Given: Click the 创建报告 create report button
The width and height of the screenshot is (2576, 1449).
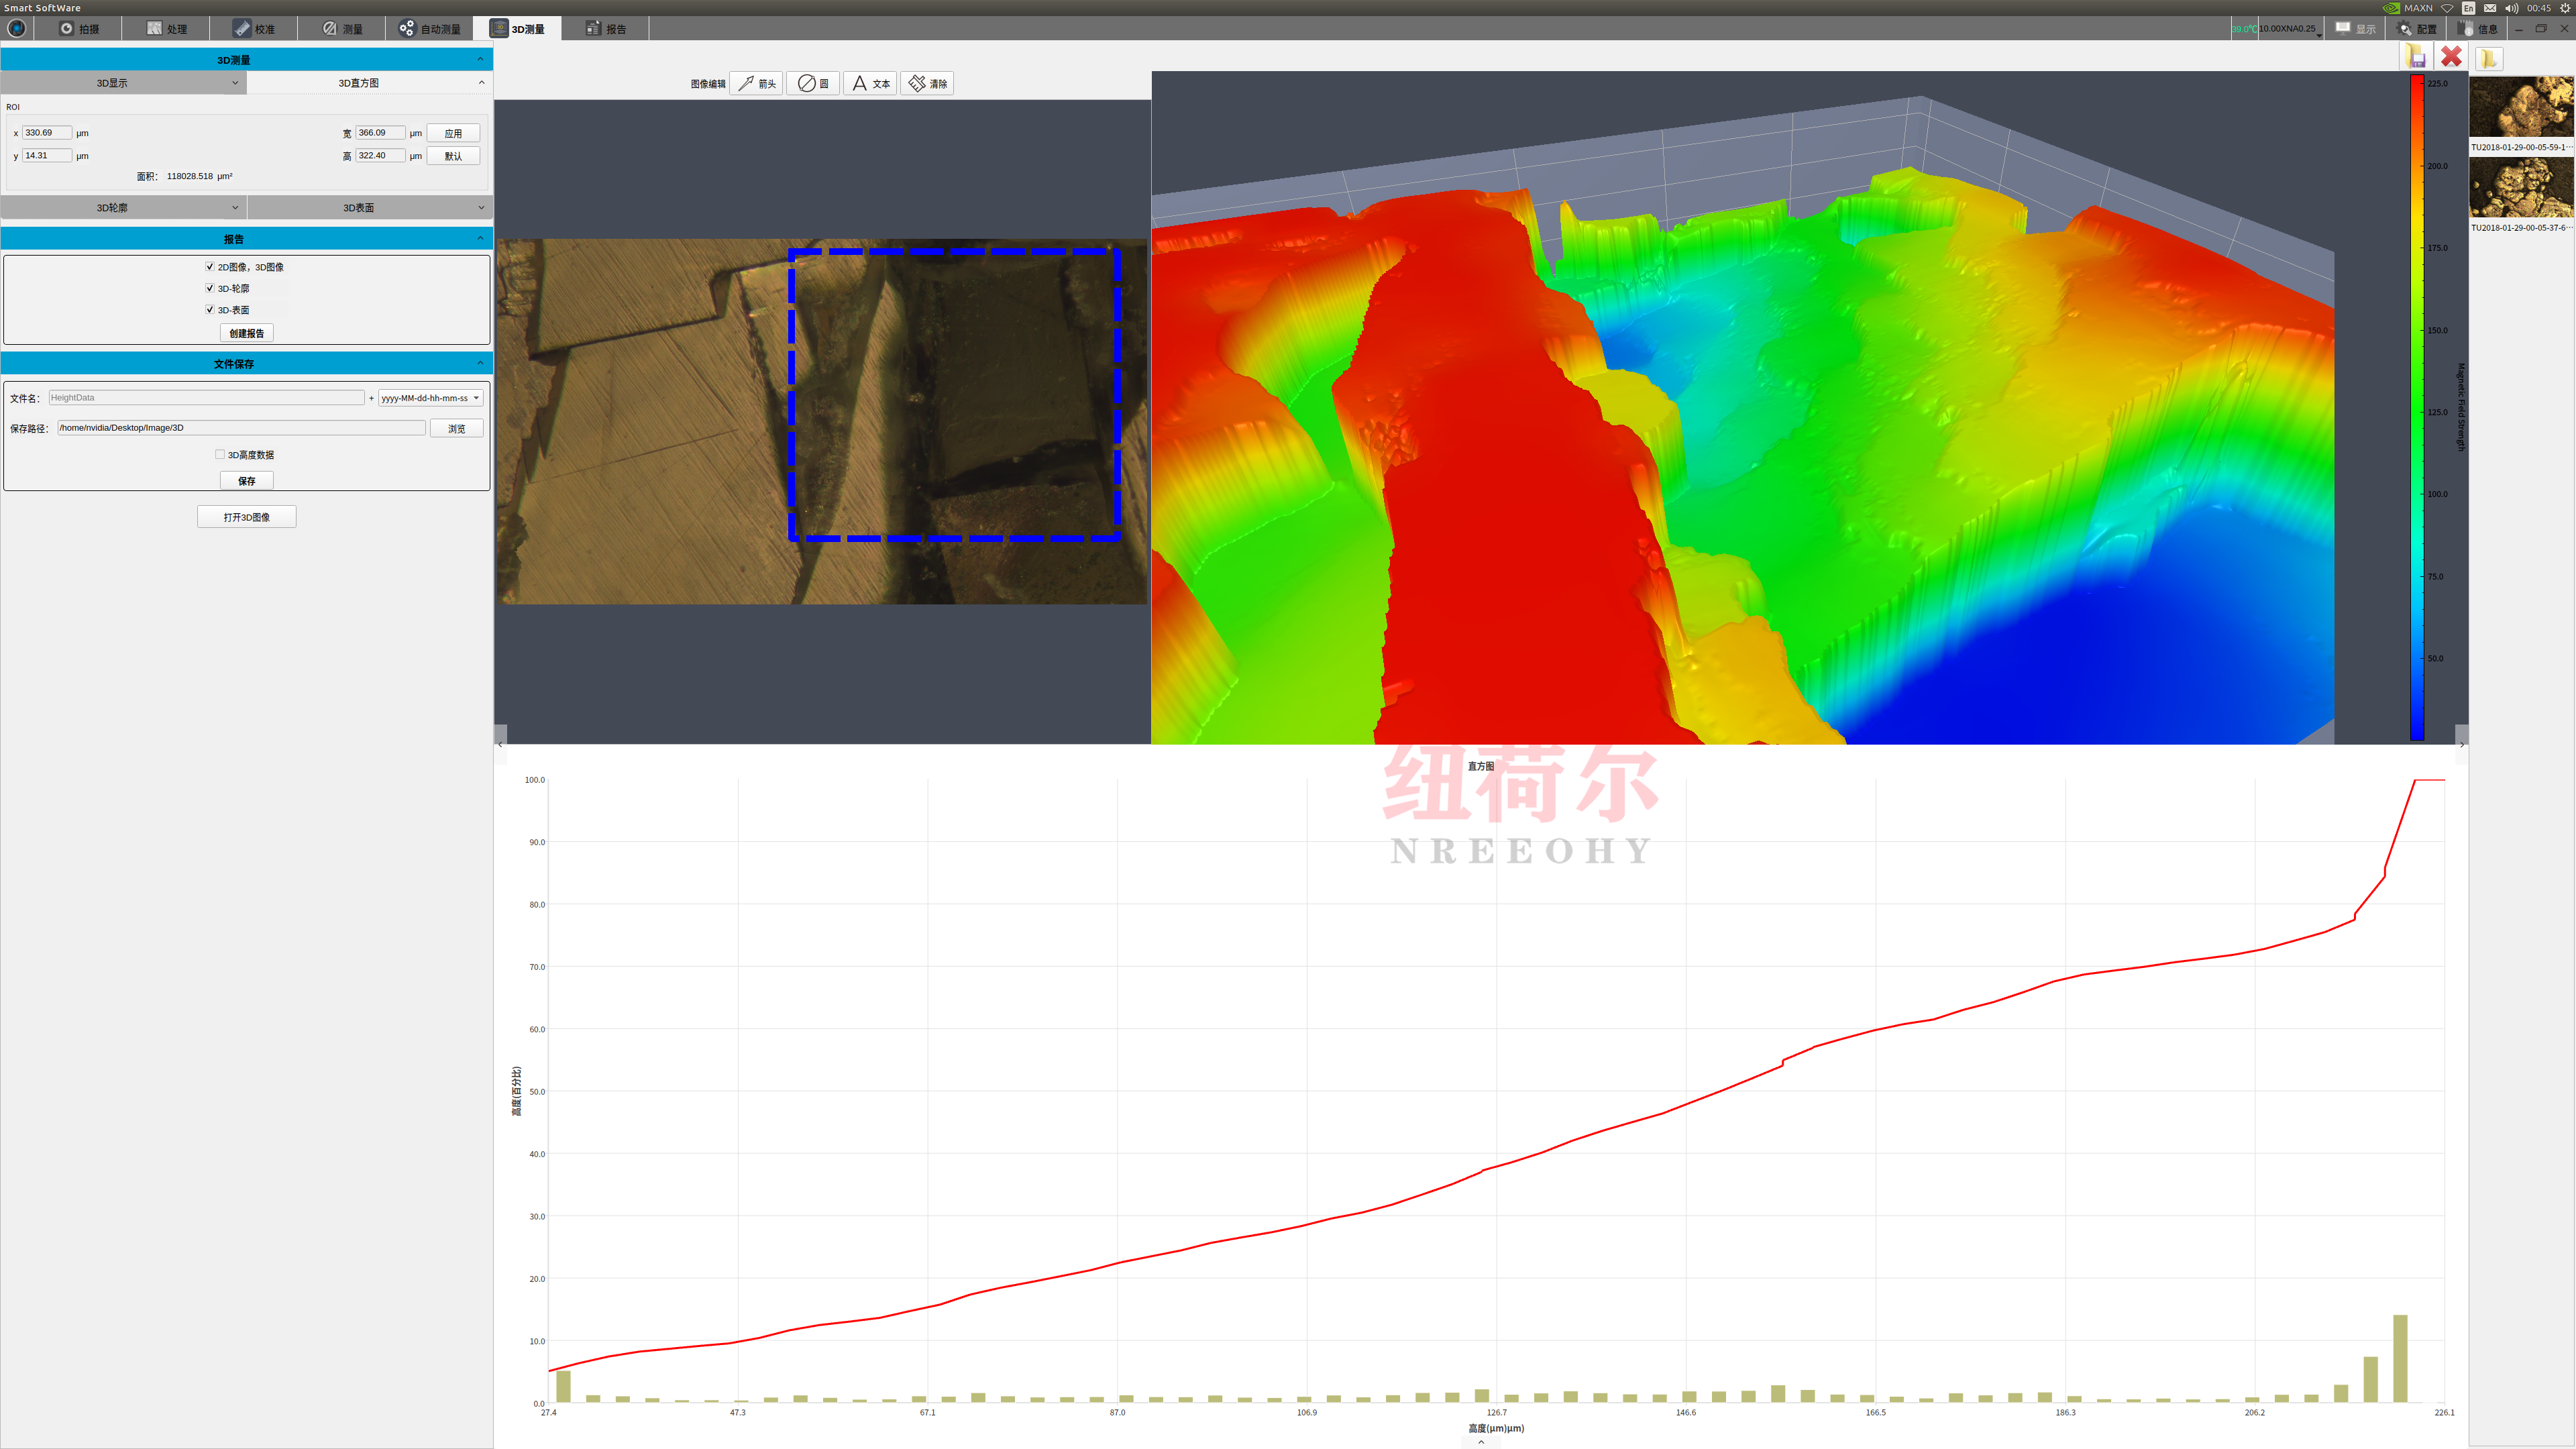Looking at the screenshot, I should click(x=246, y=333).
